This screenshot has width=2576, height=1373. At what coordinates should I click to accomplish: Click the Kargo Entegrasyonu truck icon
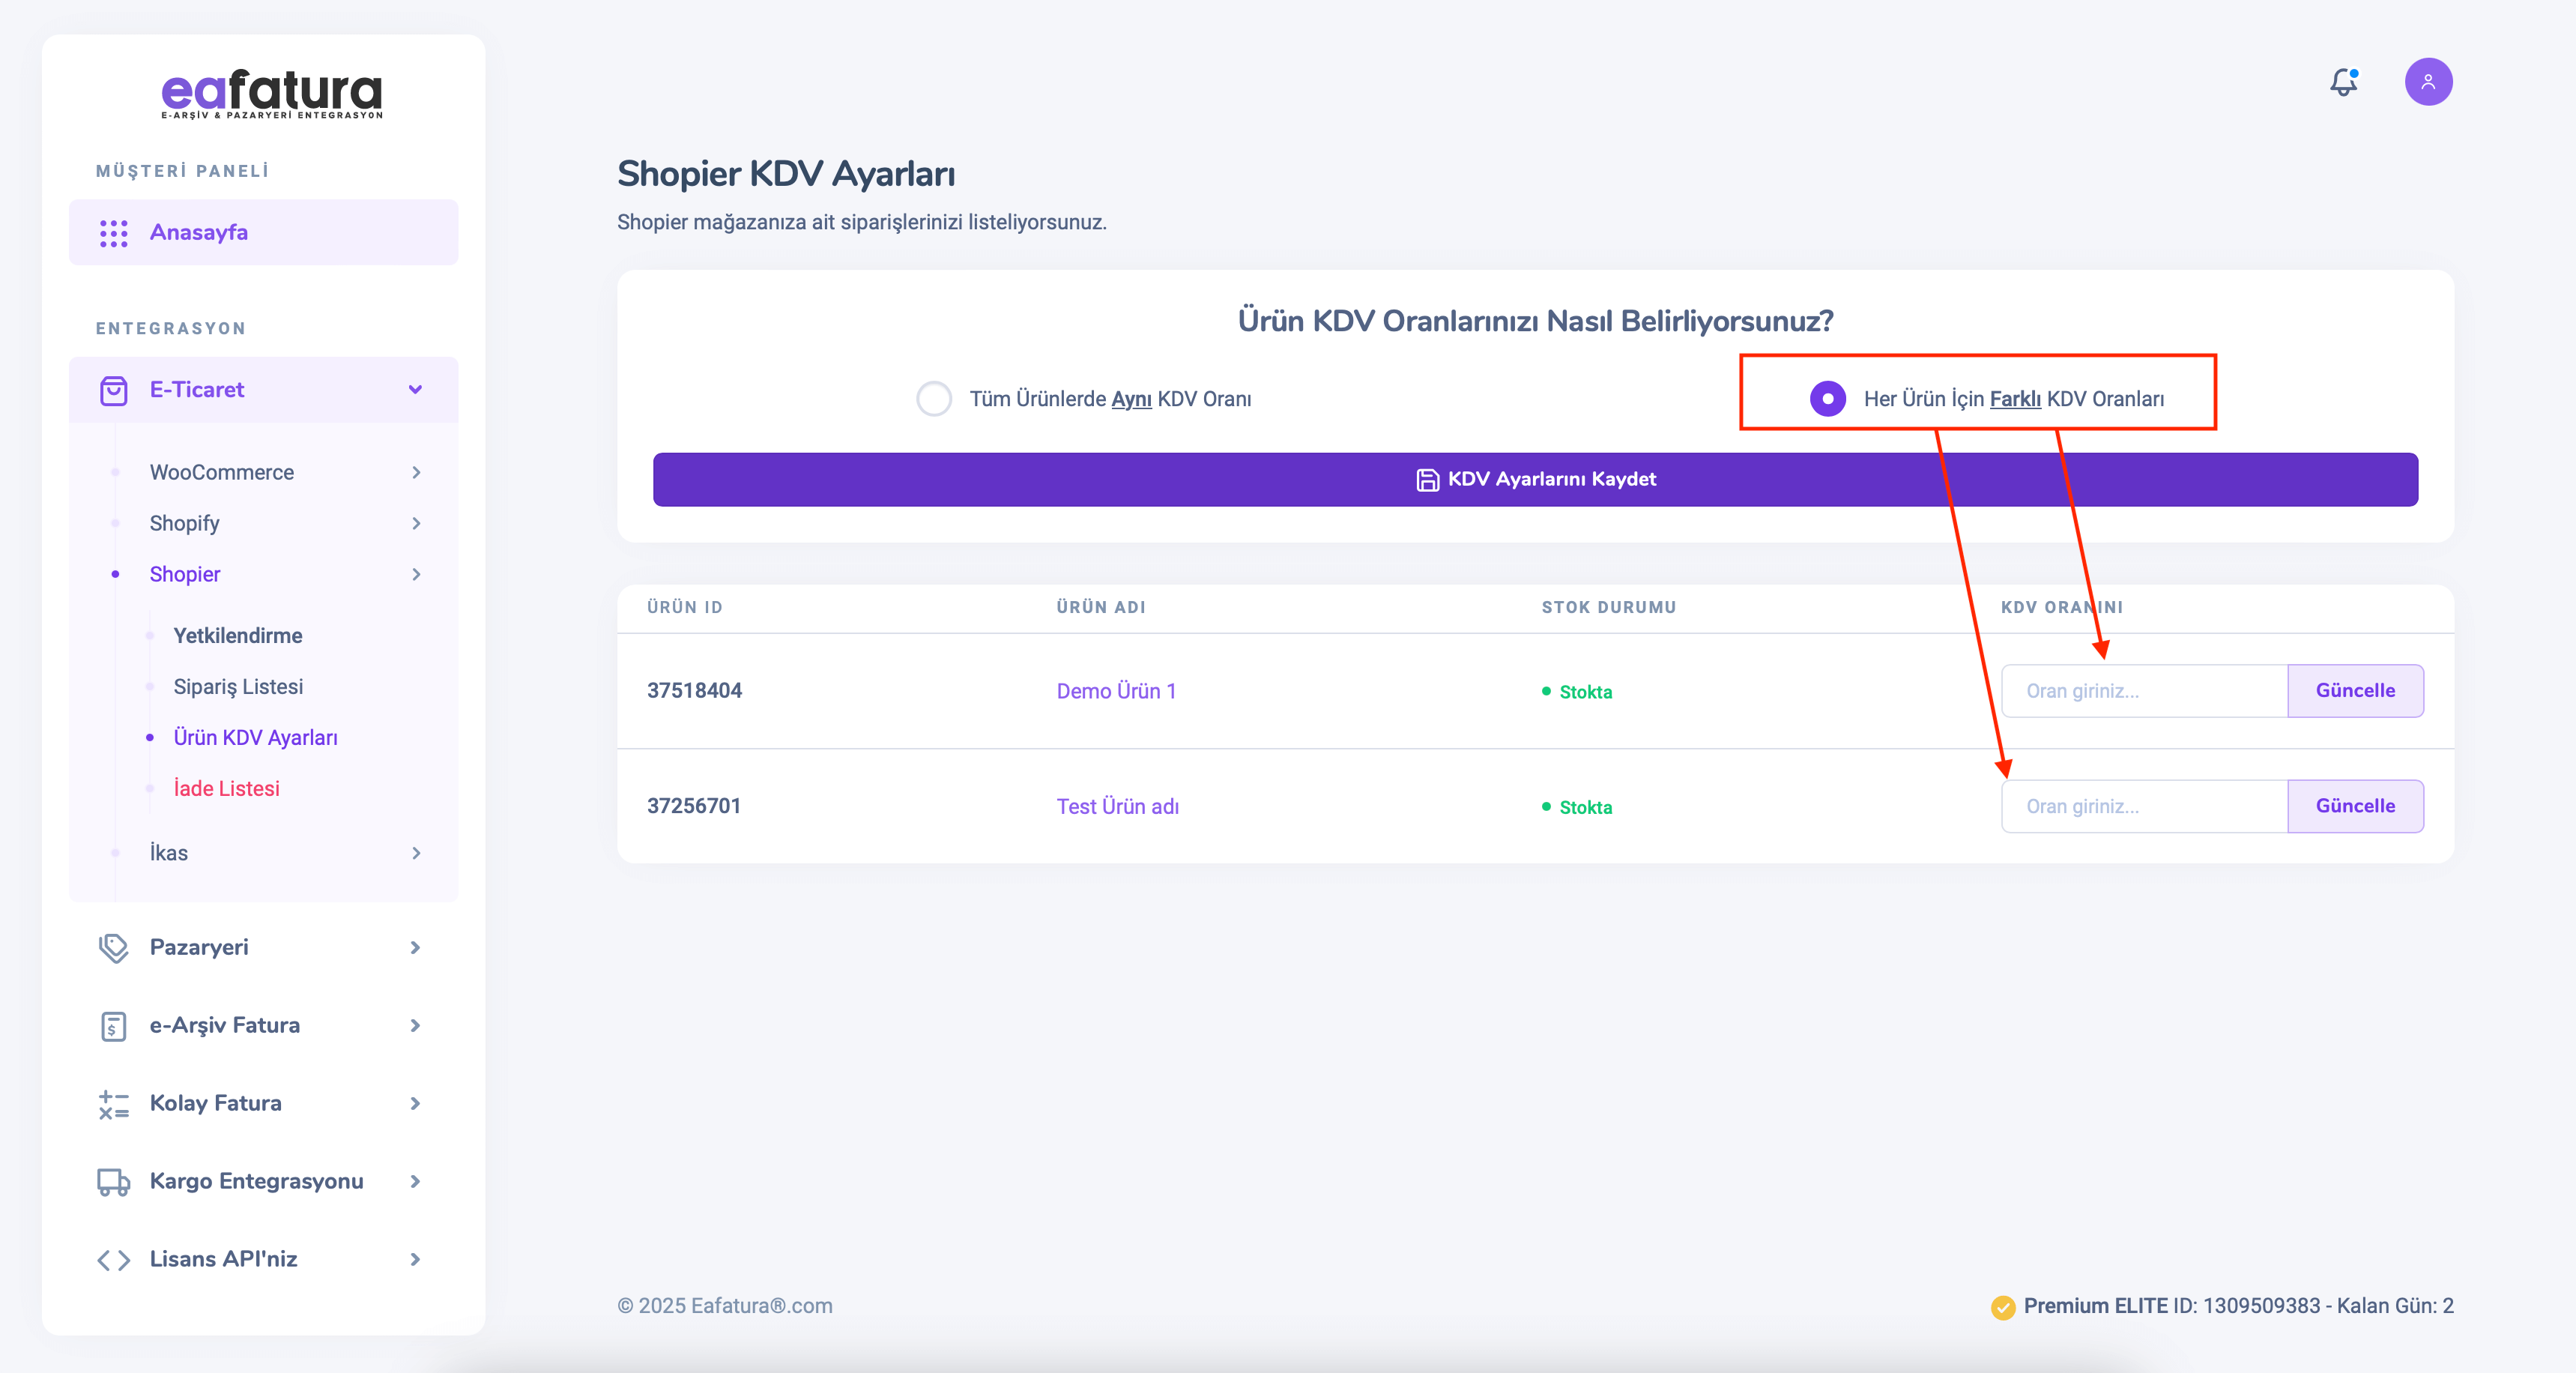(114, 1181)
